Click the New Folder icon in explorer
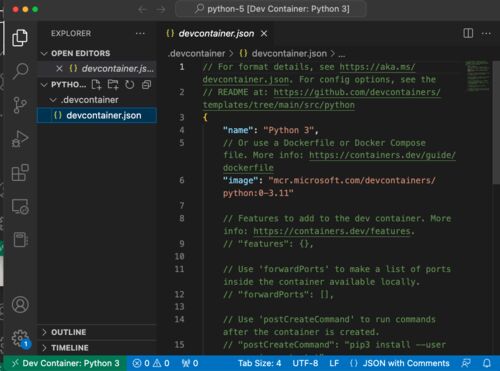Screen dimensions: 500x371 113,85
